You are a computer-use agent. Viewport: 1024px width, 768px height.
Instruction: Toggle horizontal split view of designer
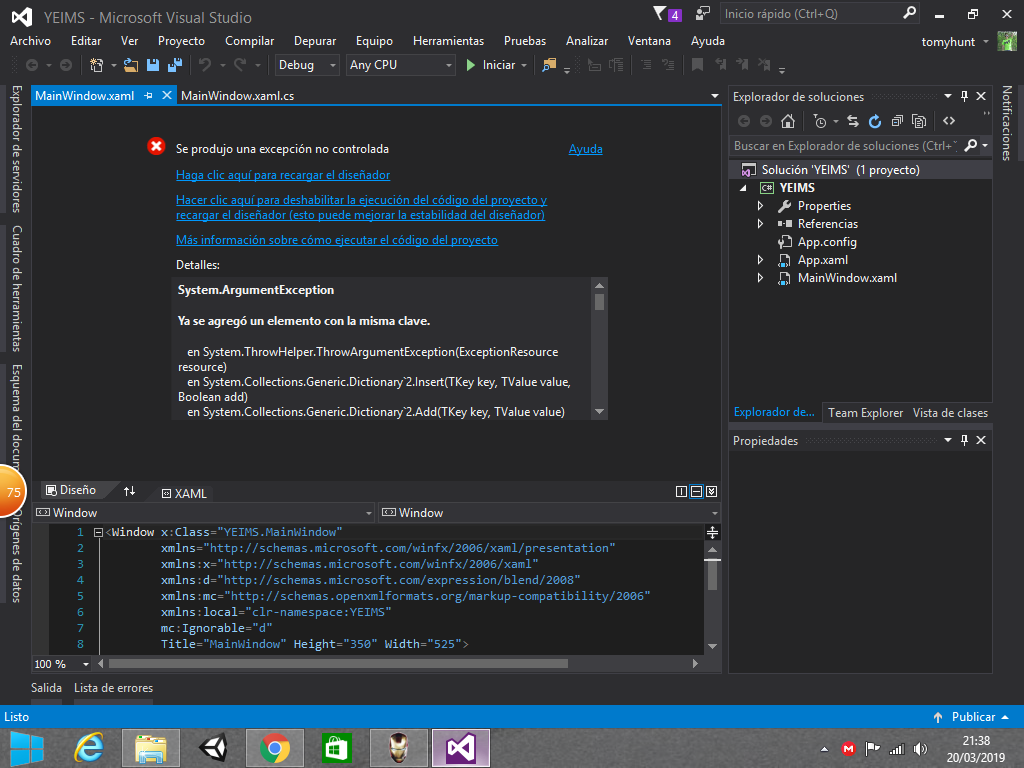pos(696,491)
